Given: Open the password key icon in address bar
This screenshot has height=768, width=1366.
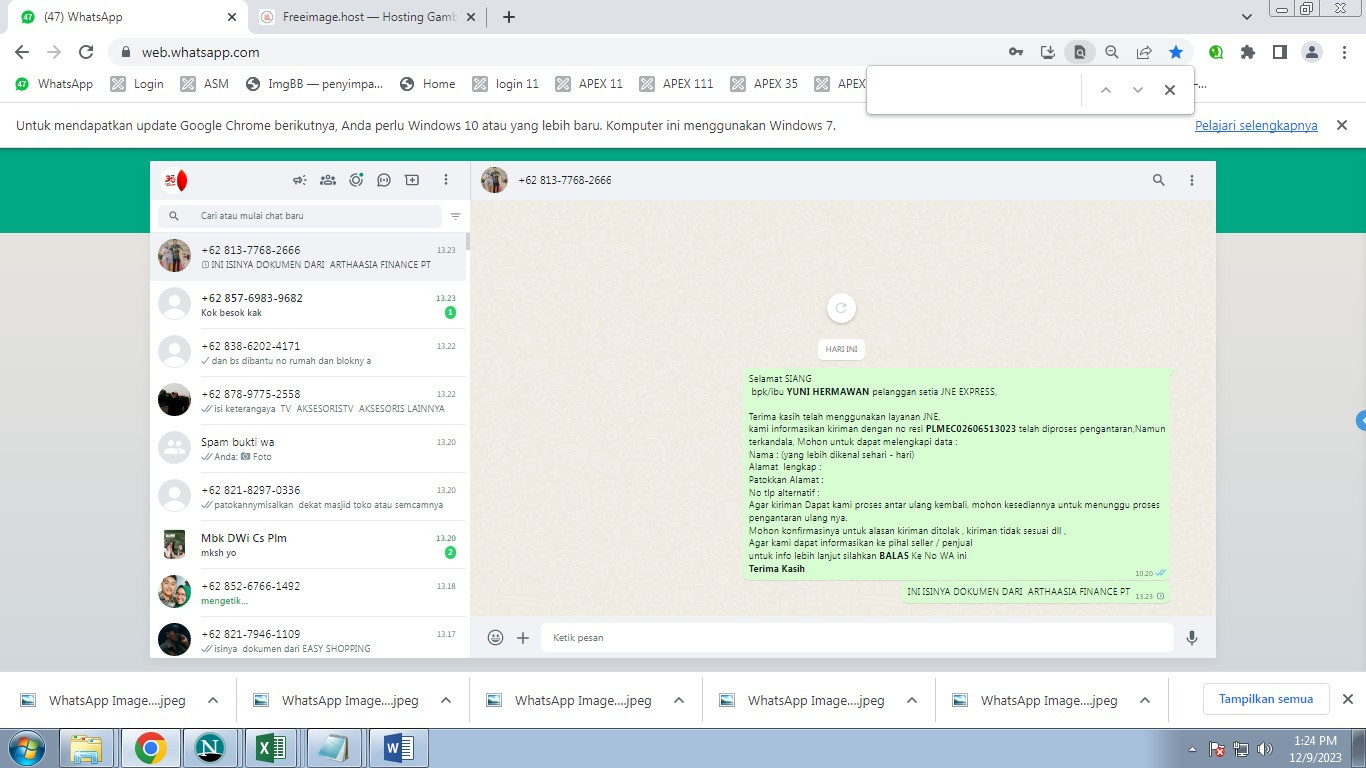Looking at the screenshot, I should [1016, 52].
